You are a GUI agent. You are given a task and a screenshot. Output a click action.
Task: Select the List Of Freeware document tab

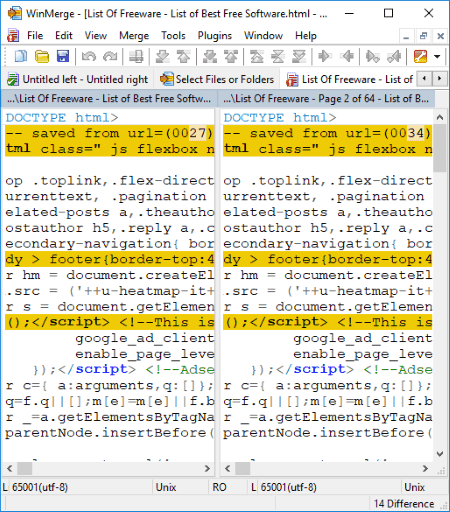click(x=349, y=79)
